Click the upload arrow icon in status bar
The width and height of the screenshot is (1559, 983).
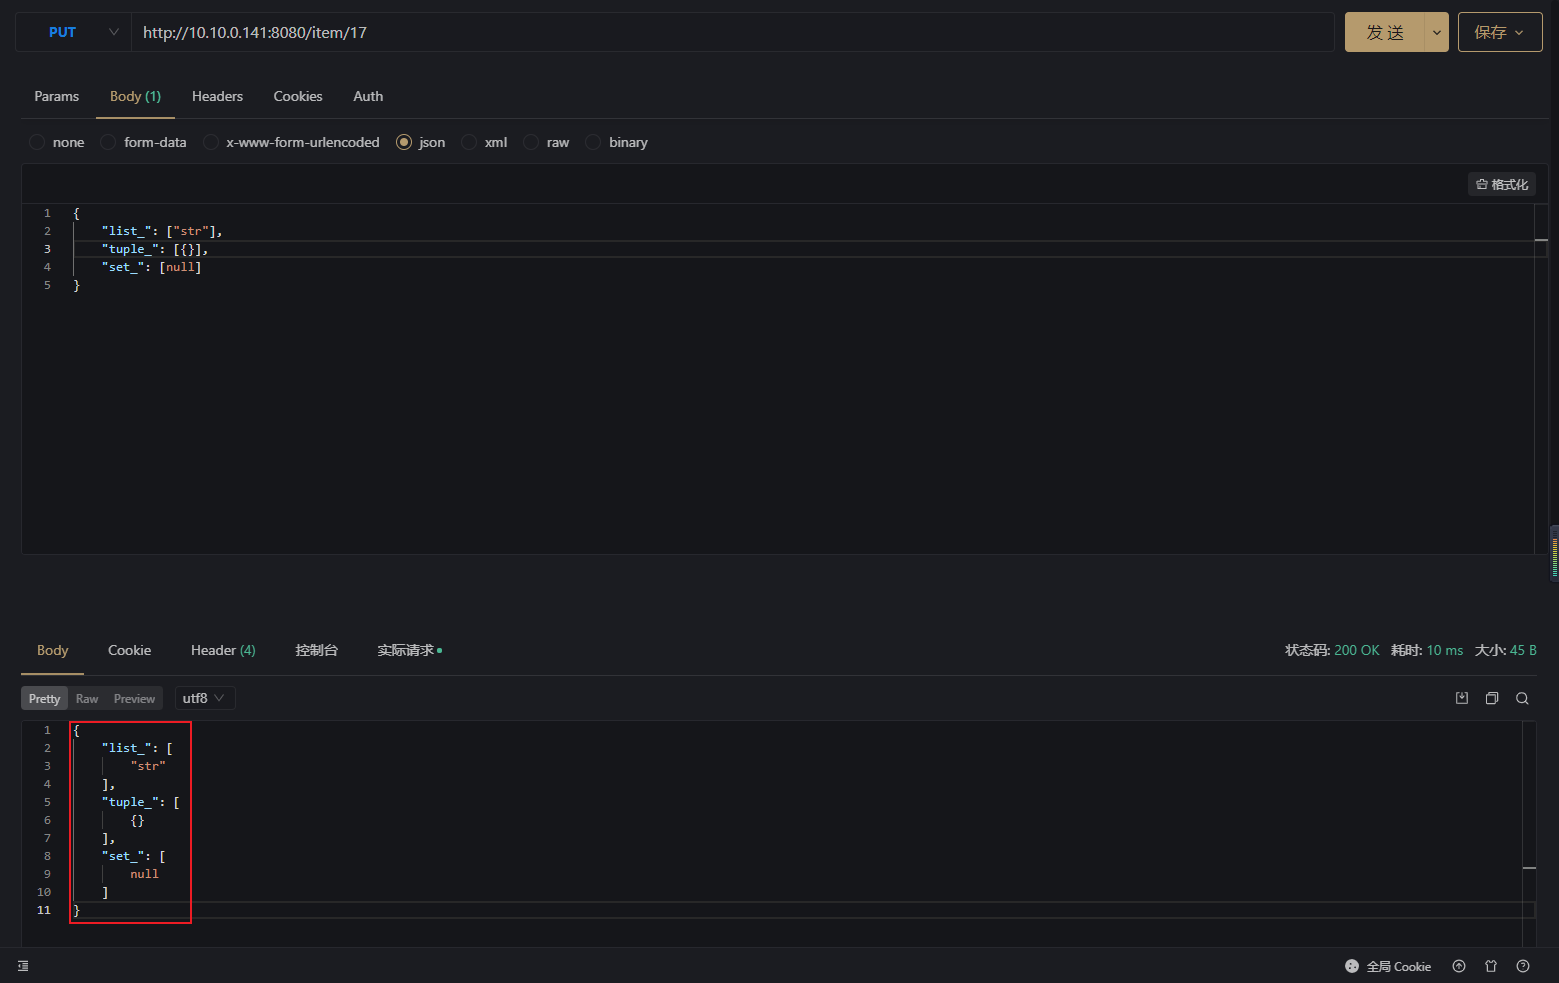(x=1459, y=966)
